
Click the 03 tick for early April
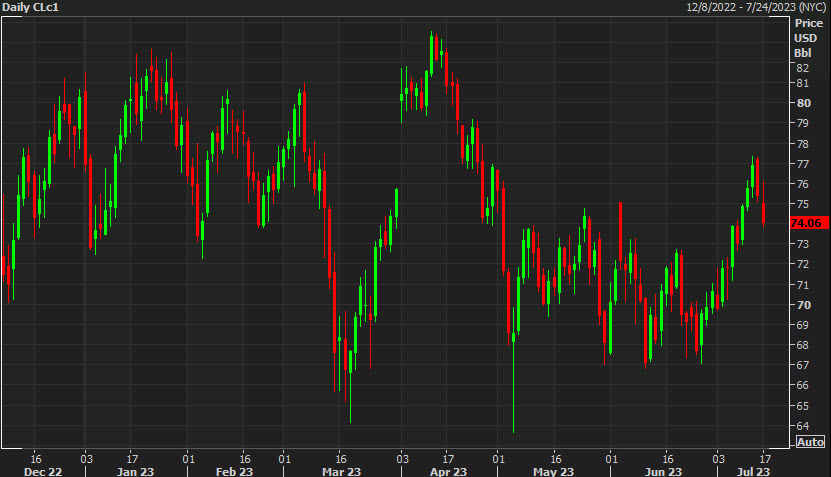[403, 458]
